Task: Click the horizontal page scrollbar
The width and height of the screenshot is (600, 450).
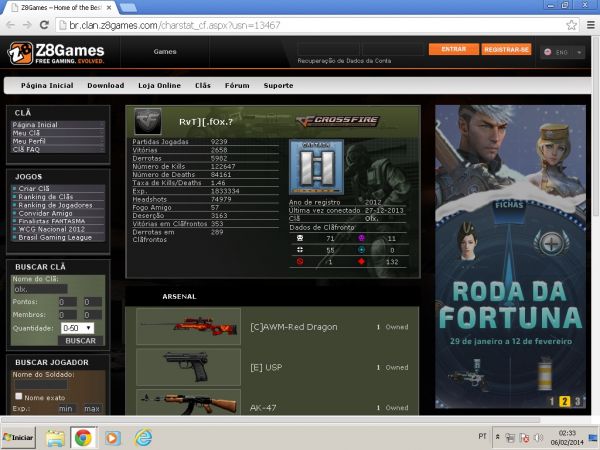Action: (271, 420)
